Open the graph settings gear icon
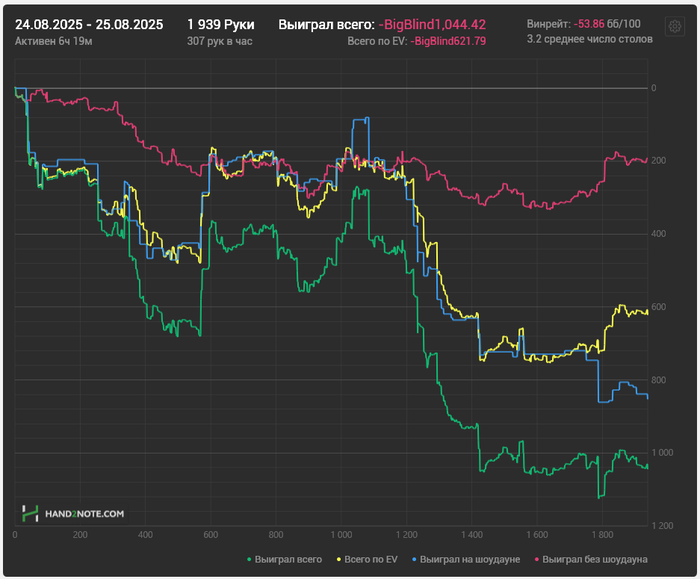The height and width of the screenshot is (579, 700). pos(675,26)
